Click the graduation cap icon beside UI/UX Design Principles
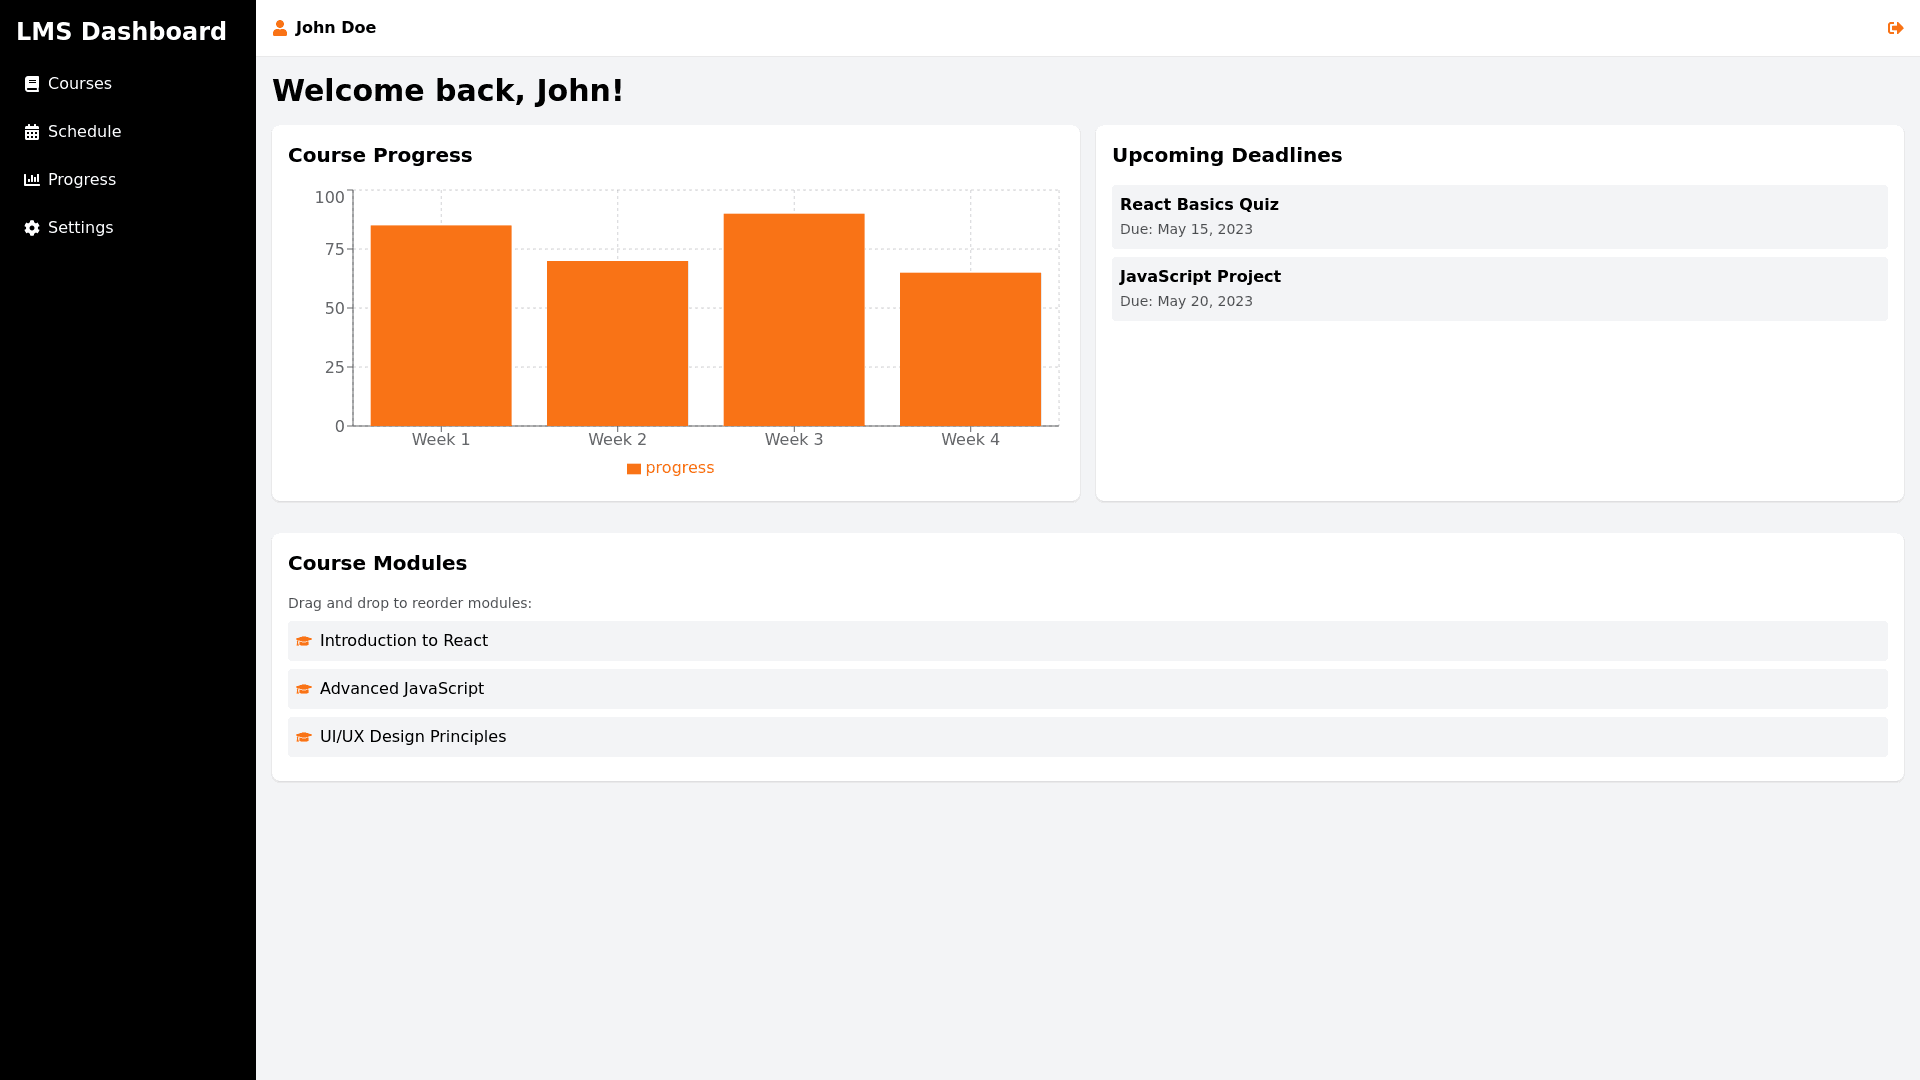Image resolution: width=1920 pixels, height=1080 pixels. pyautogui.click(x=304, y=737)
